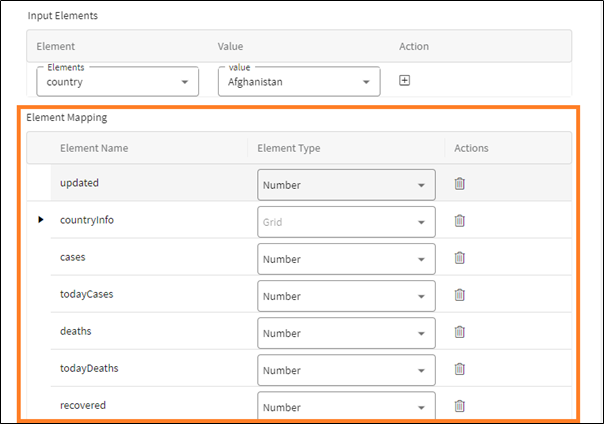Expand the countryInfo row
The image size is (604, 424).
(41, 220)
